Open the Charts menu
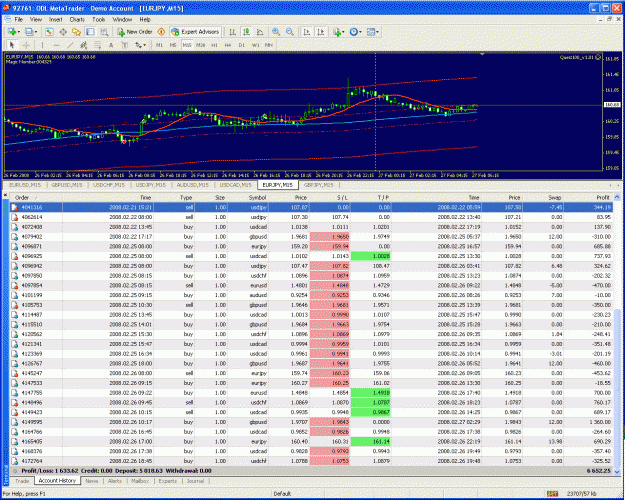 coord(77,20)
